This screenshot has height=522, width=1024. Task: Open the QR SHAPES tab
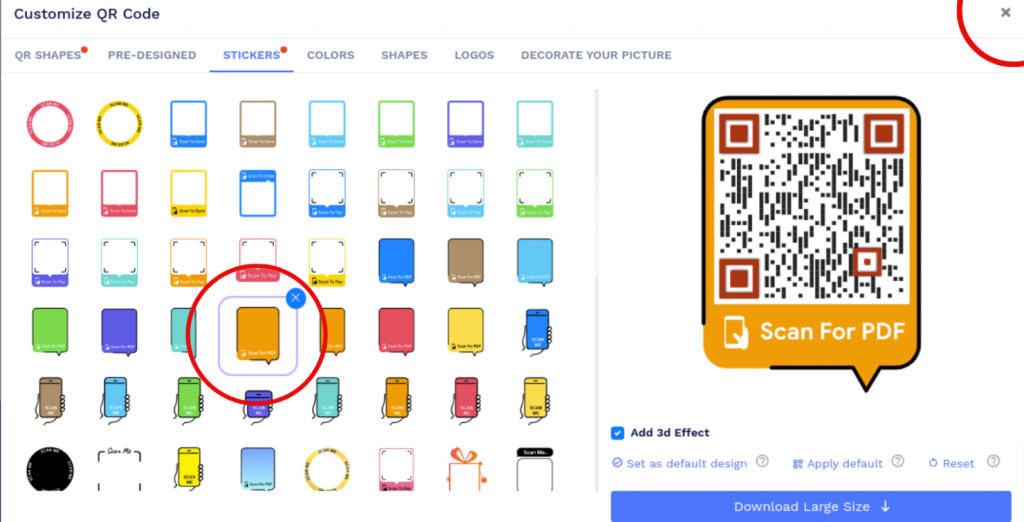[x=48, y=56]
